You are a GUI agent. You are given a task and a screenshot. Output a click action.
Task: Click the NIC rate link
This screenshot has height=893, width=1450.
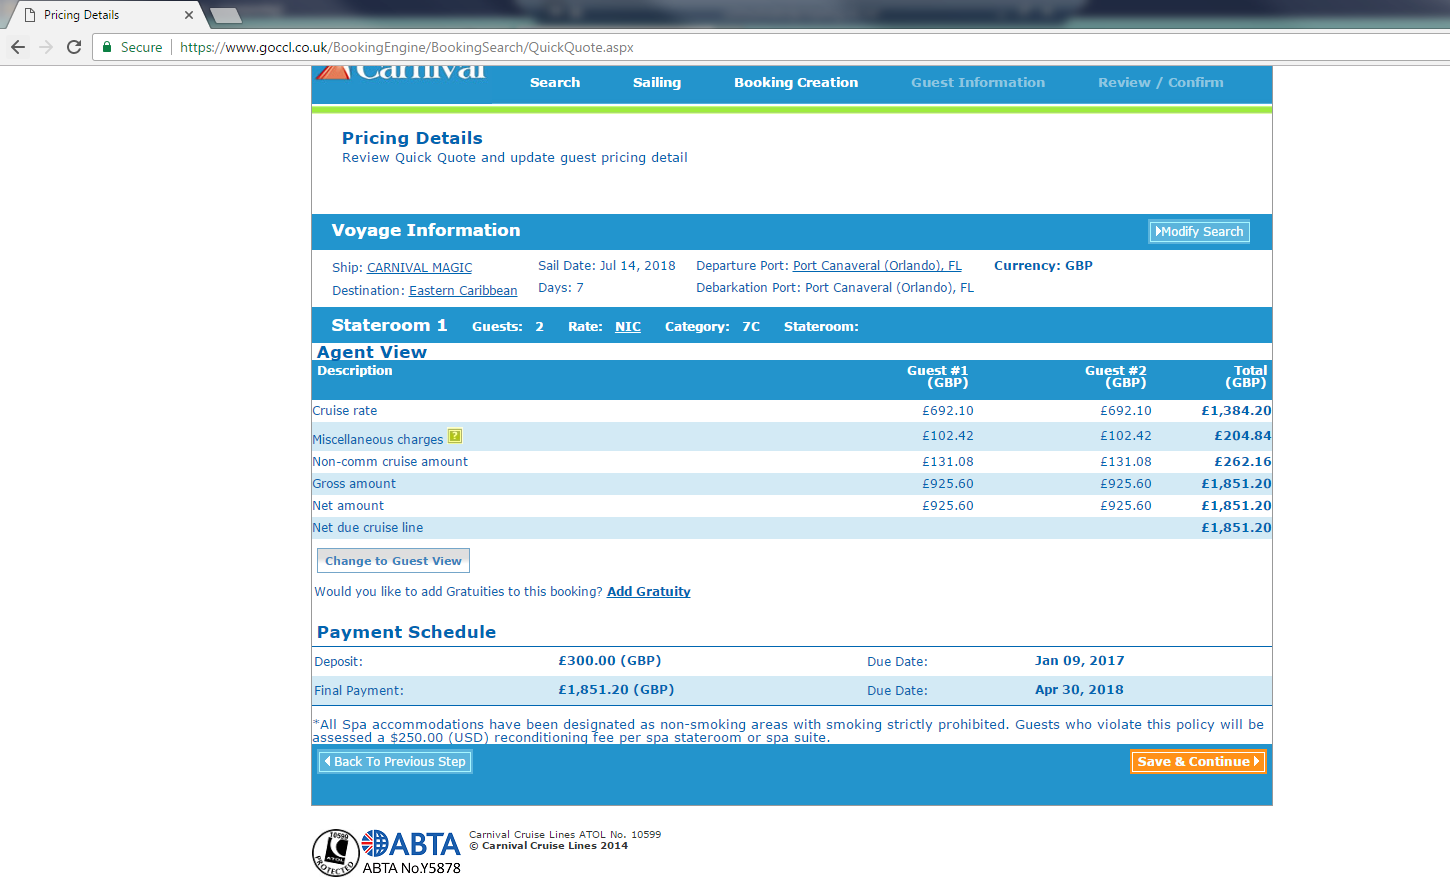click(628, 327)
